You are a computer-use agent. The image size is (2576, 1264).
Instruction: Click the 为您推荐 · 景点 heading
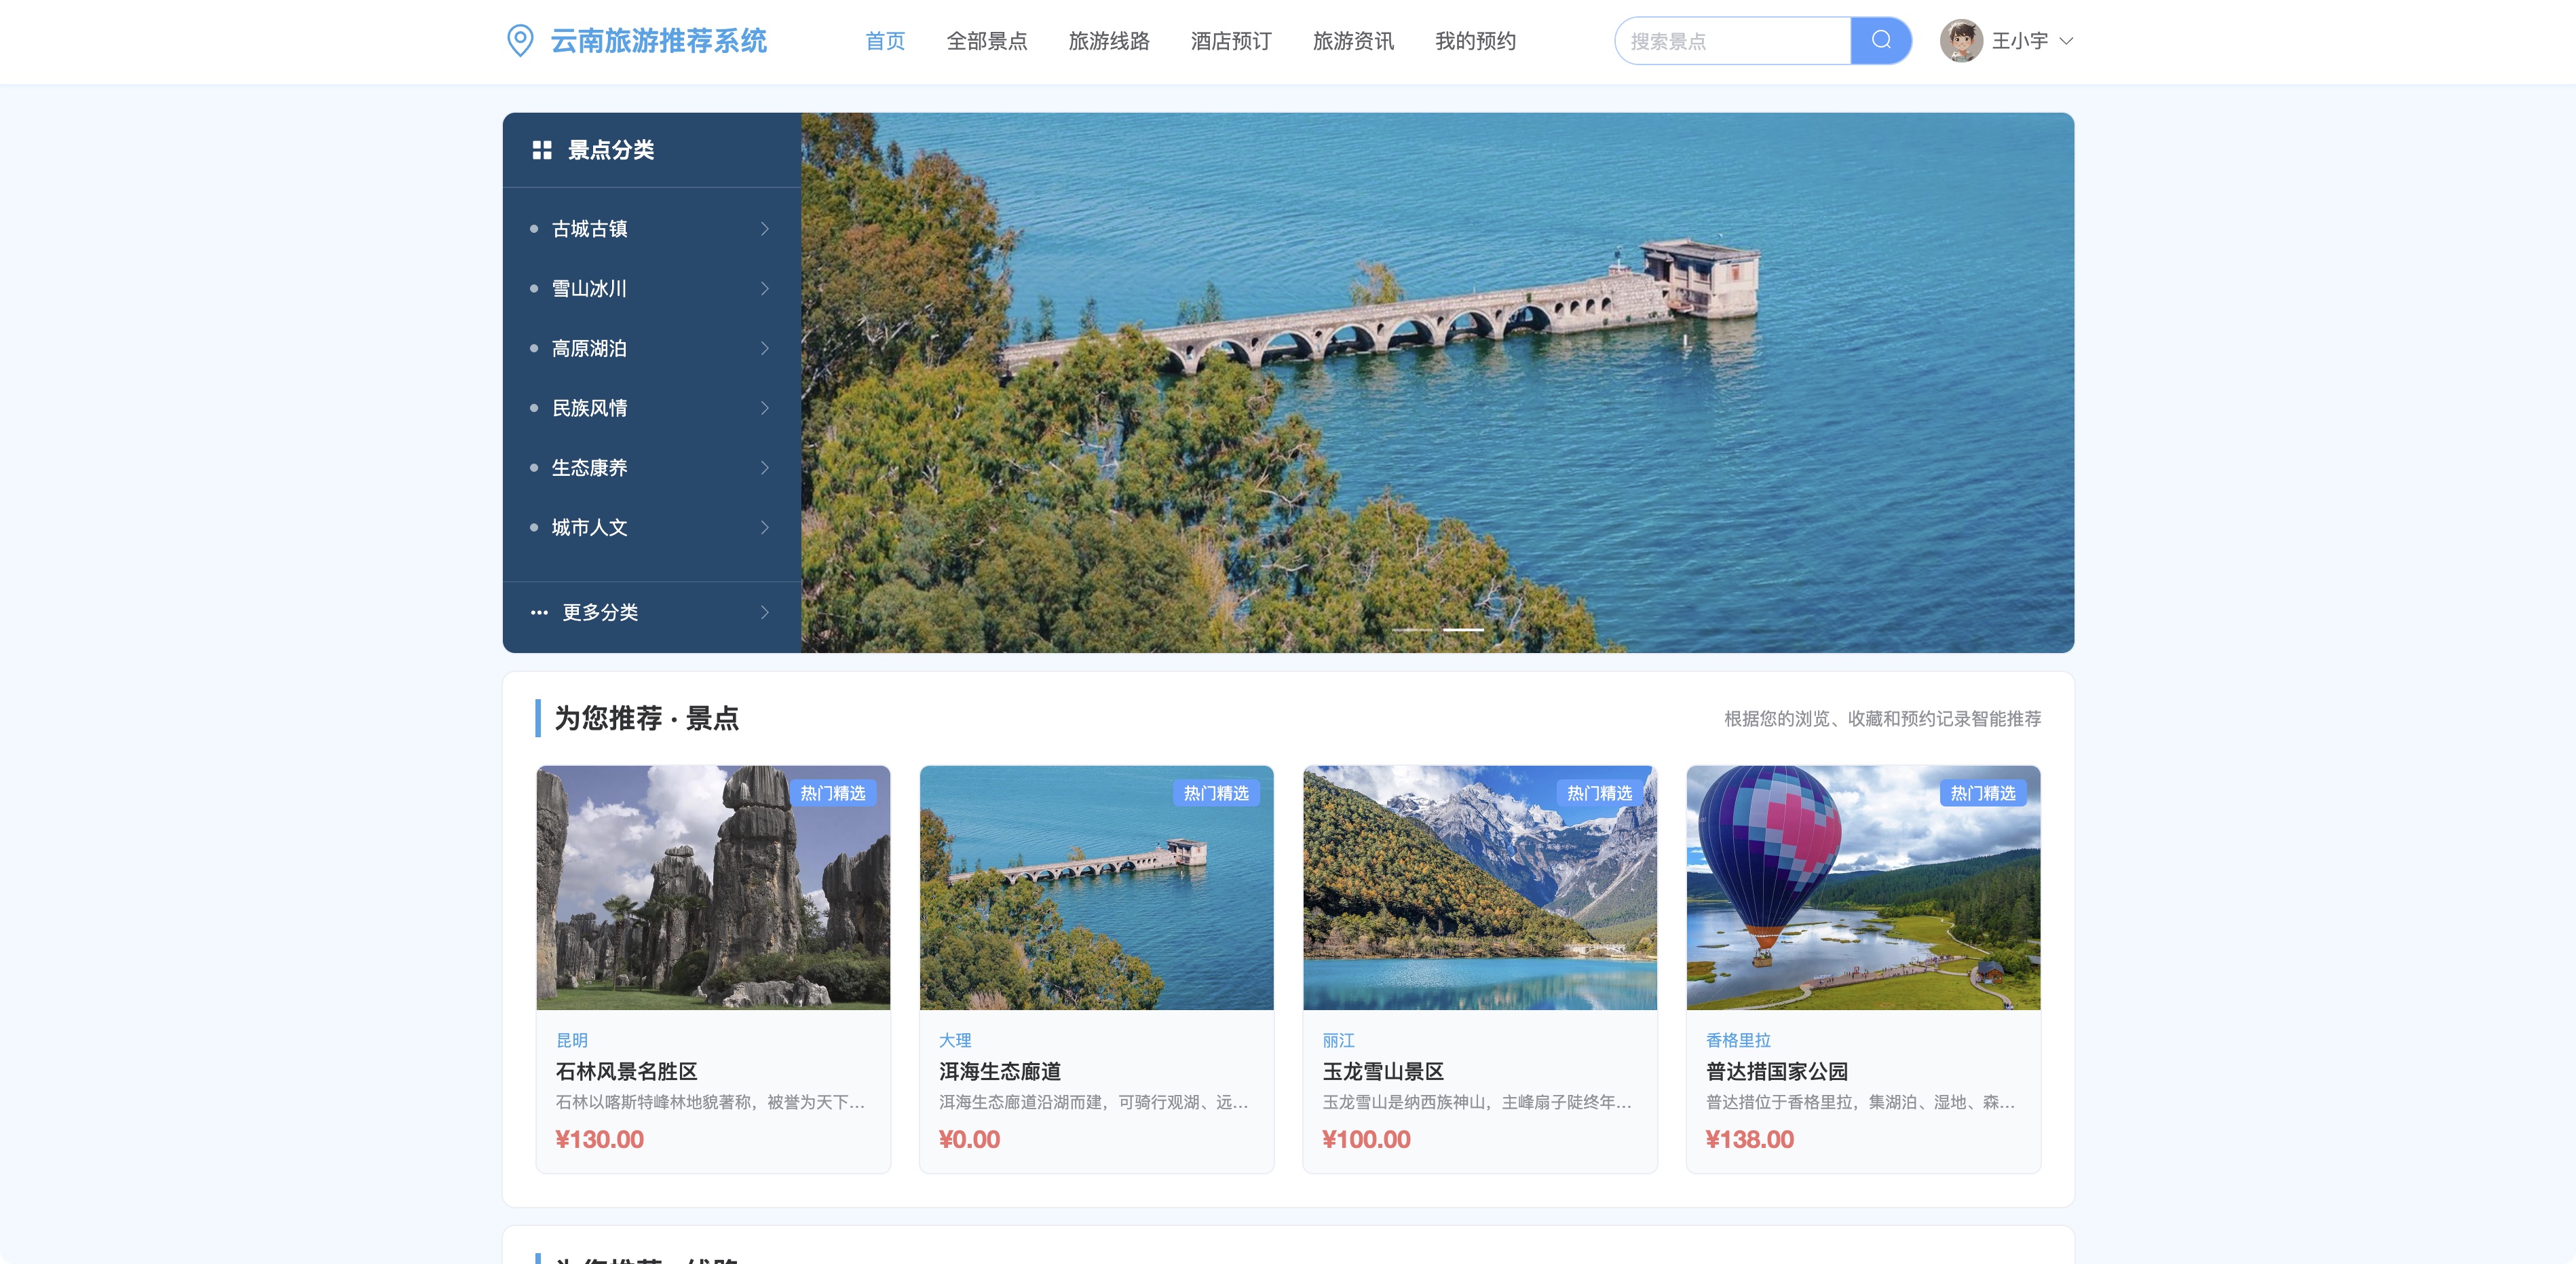click(647, 718)
